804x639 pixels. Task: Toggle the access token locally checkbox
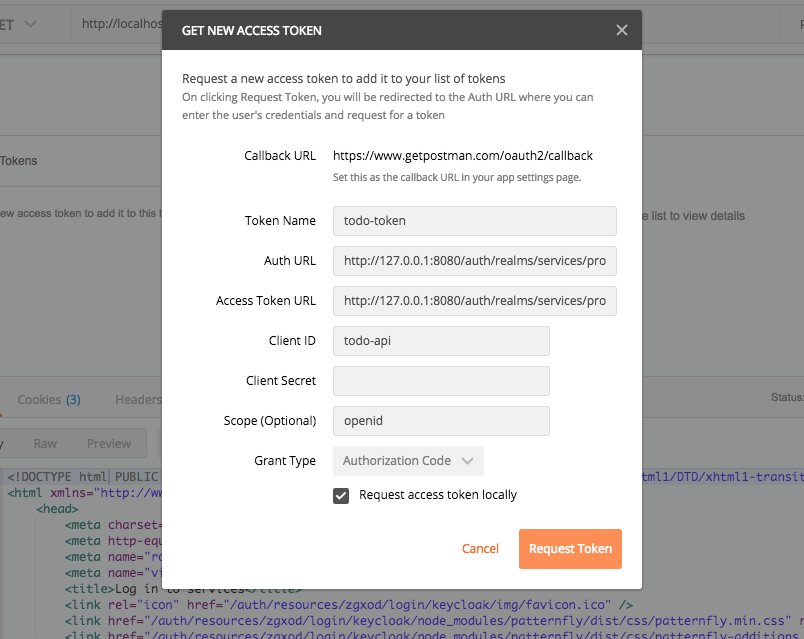(340, 494)
